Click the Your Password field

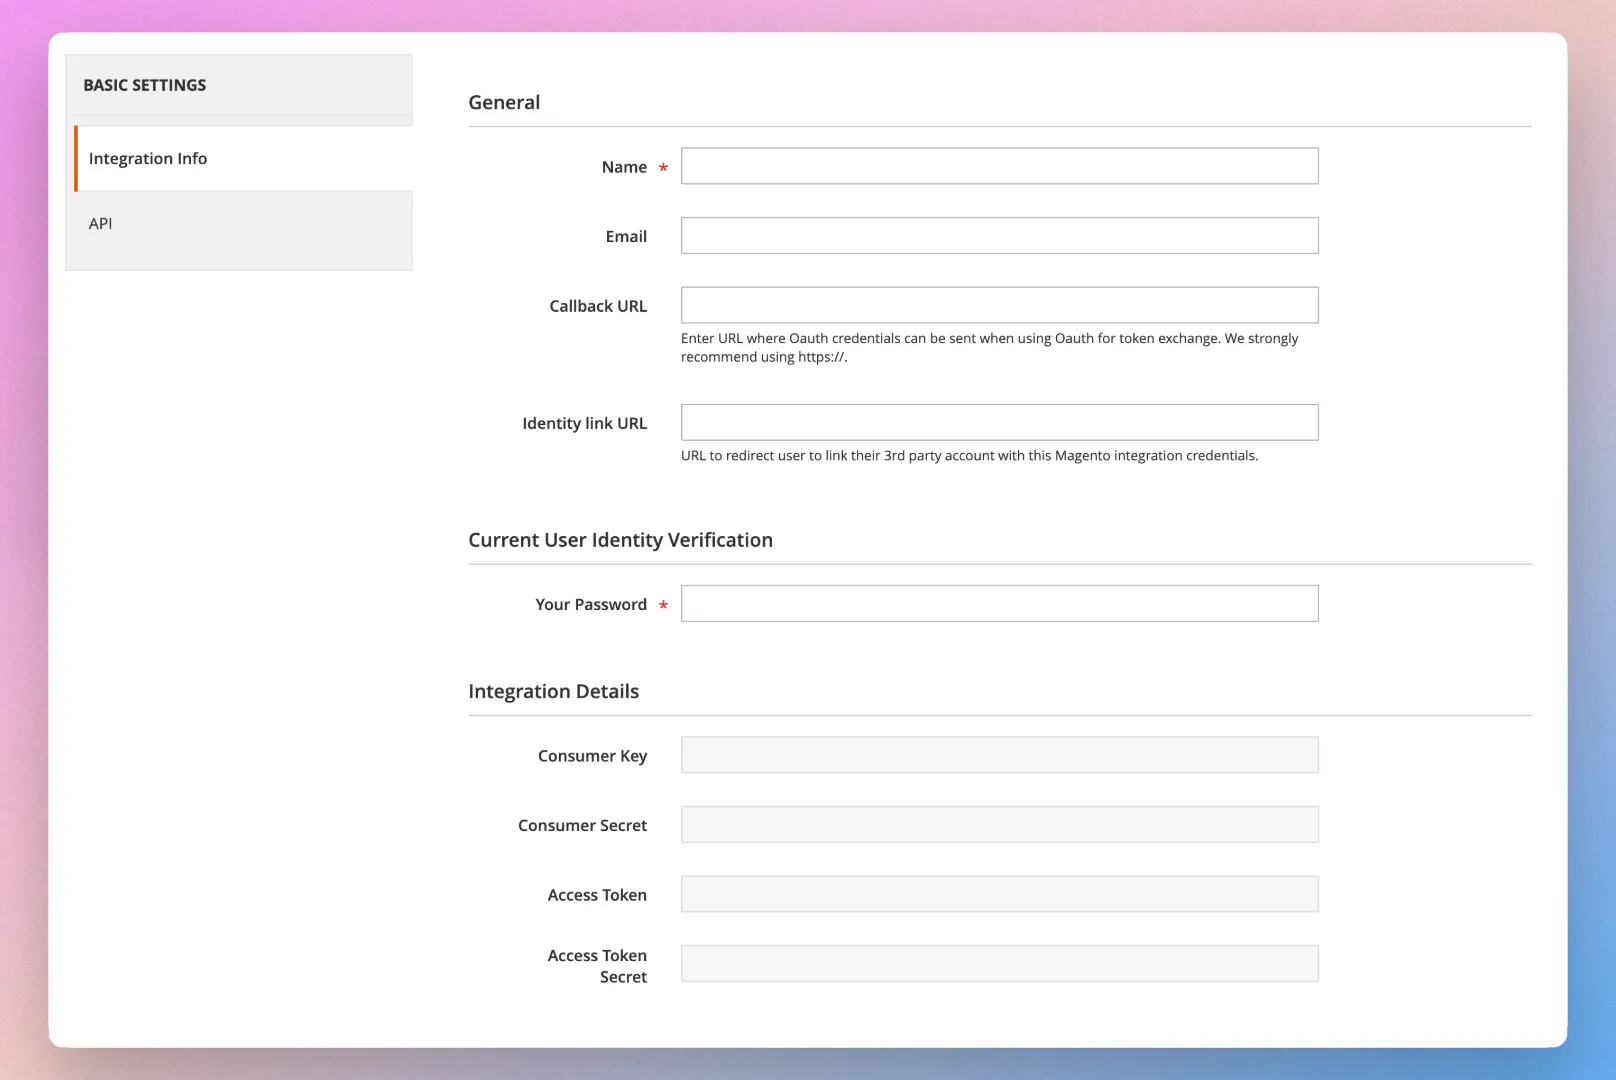(x=999, y=603)
